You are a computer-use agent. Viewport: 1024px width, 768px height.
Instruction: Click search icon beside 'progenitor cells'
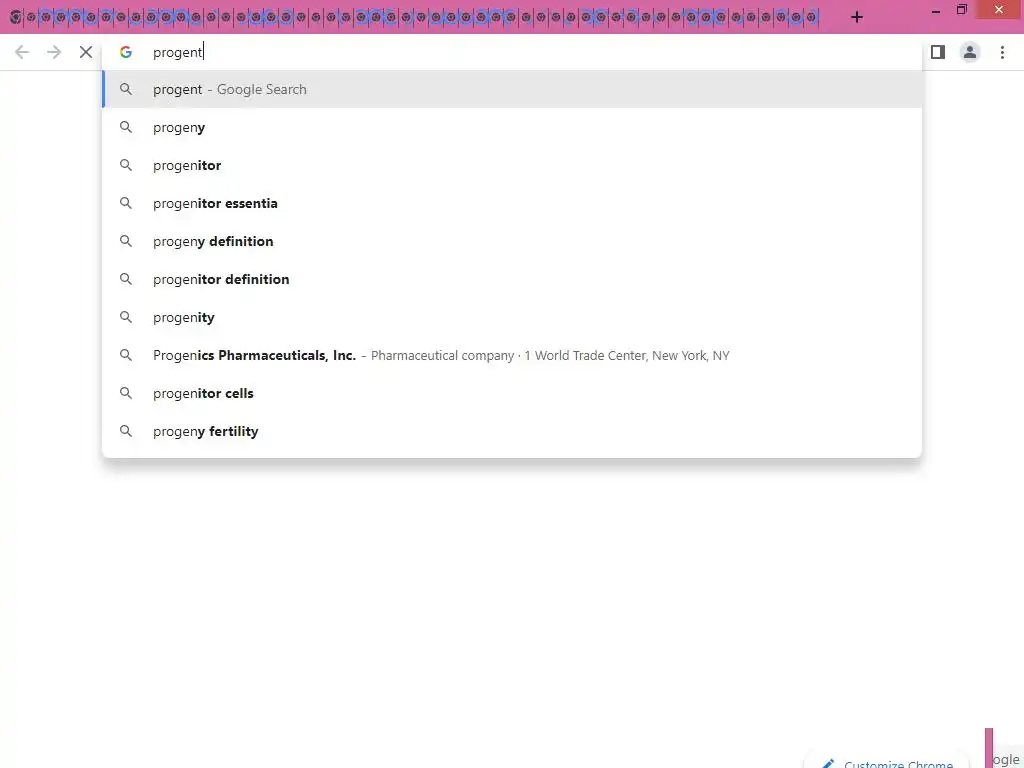126,393
